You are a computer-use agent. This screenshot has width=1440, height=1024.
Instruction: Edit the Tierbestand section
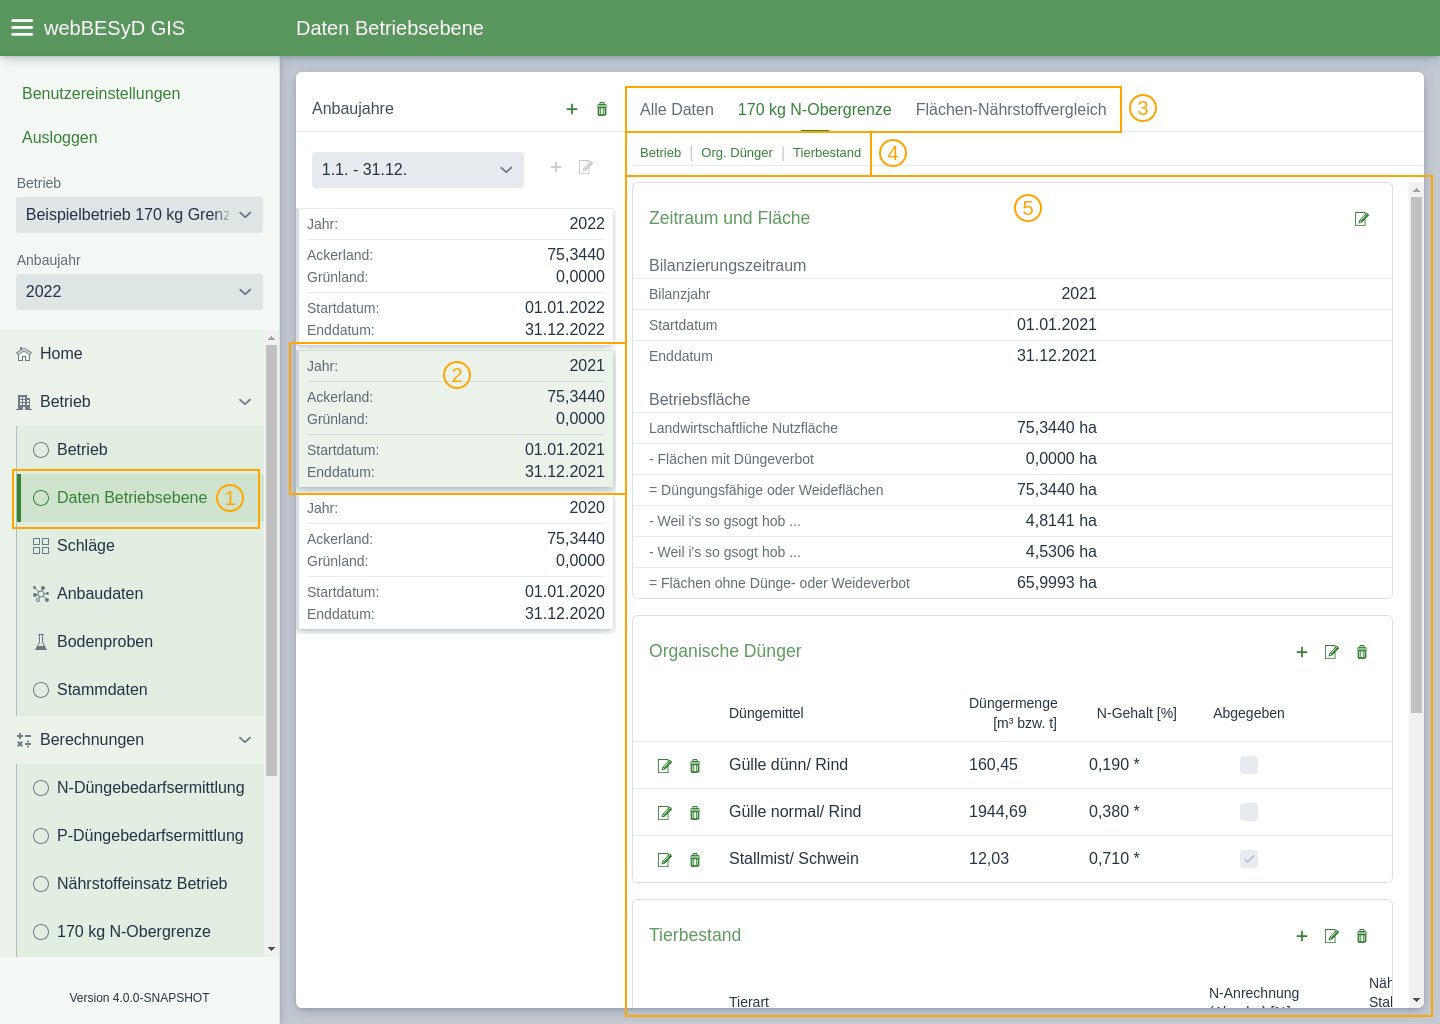[x=1332, y=936]
